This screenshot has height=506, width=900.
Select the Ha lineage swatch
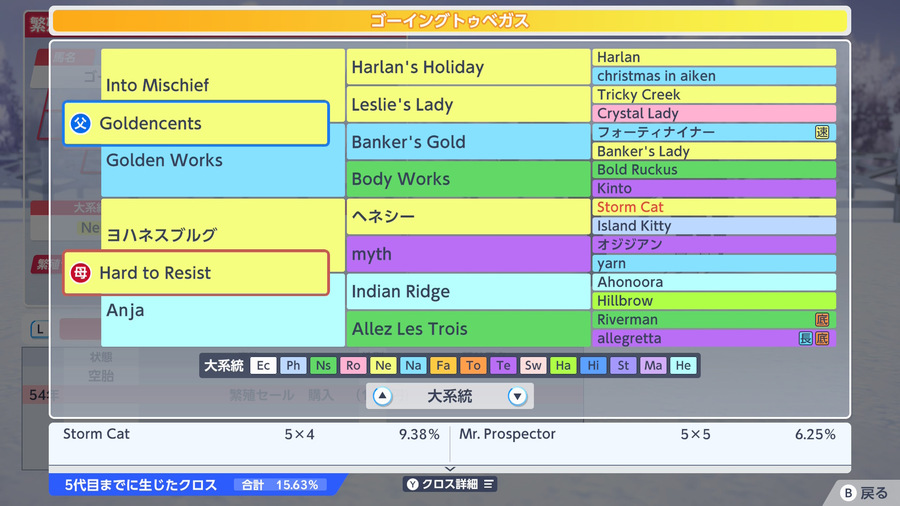563,365
